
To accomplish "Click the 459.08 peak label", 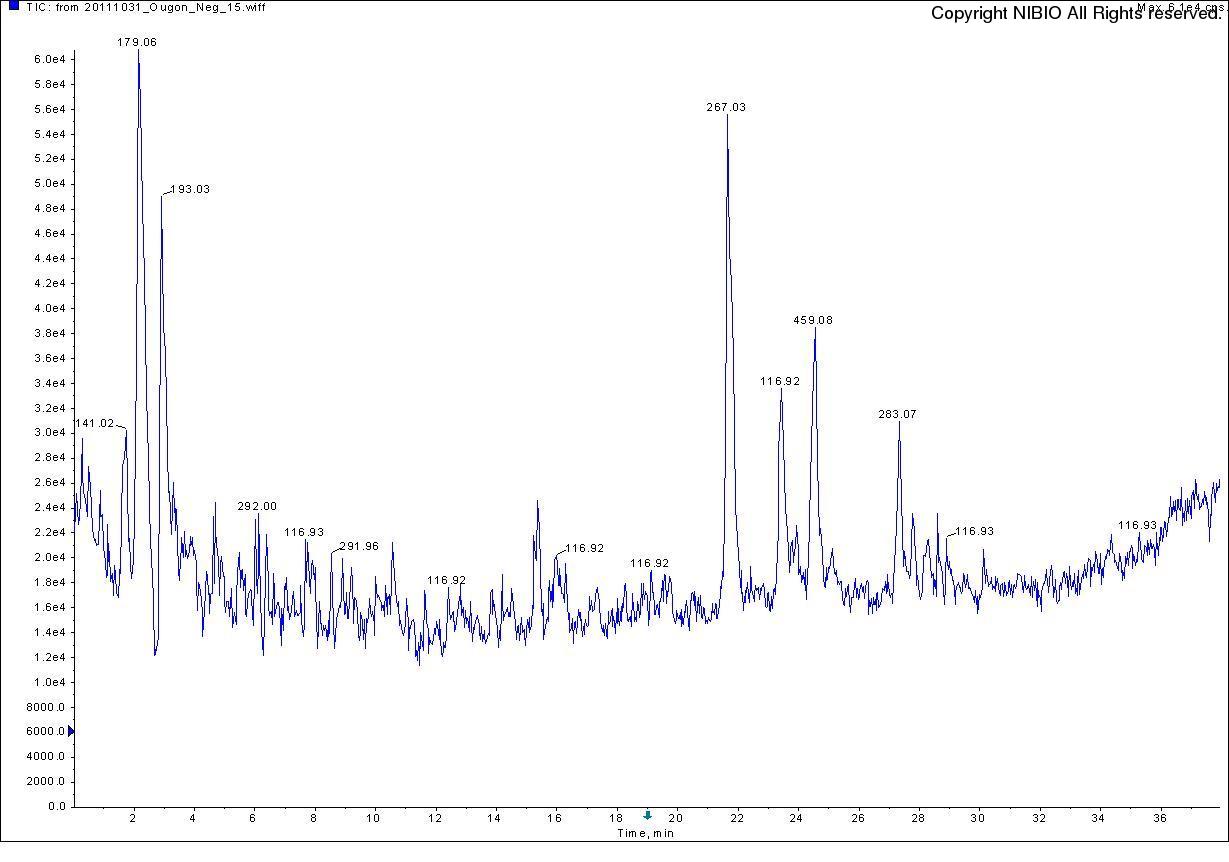I will point(813,321).
